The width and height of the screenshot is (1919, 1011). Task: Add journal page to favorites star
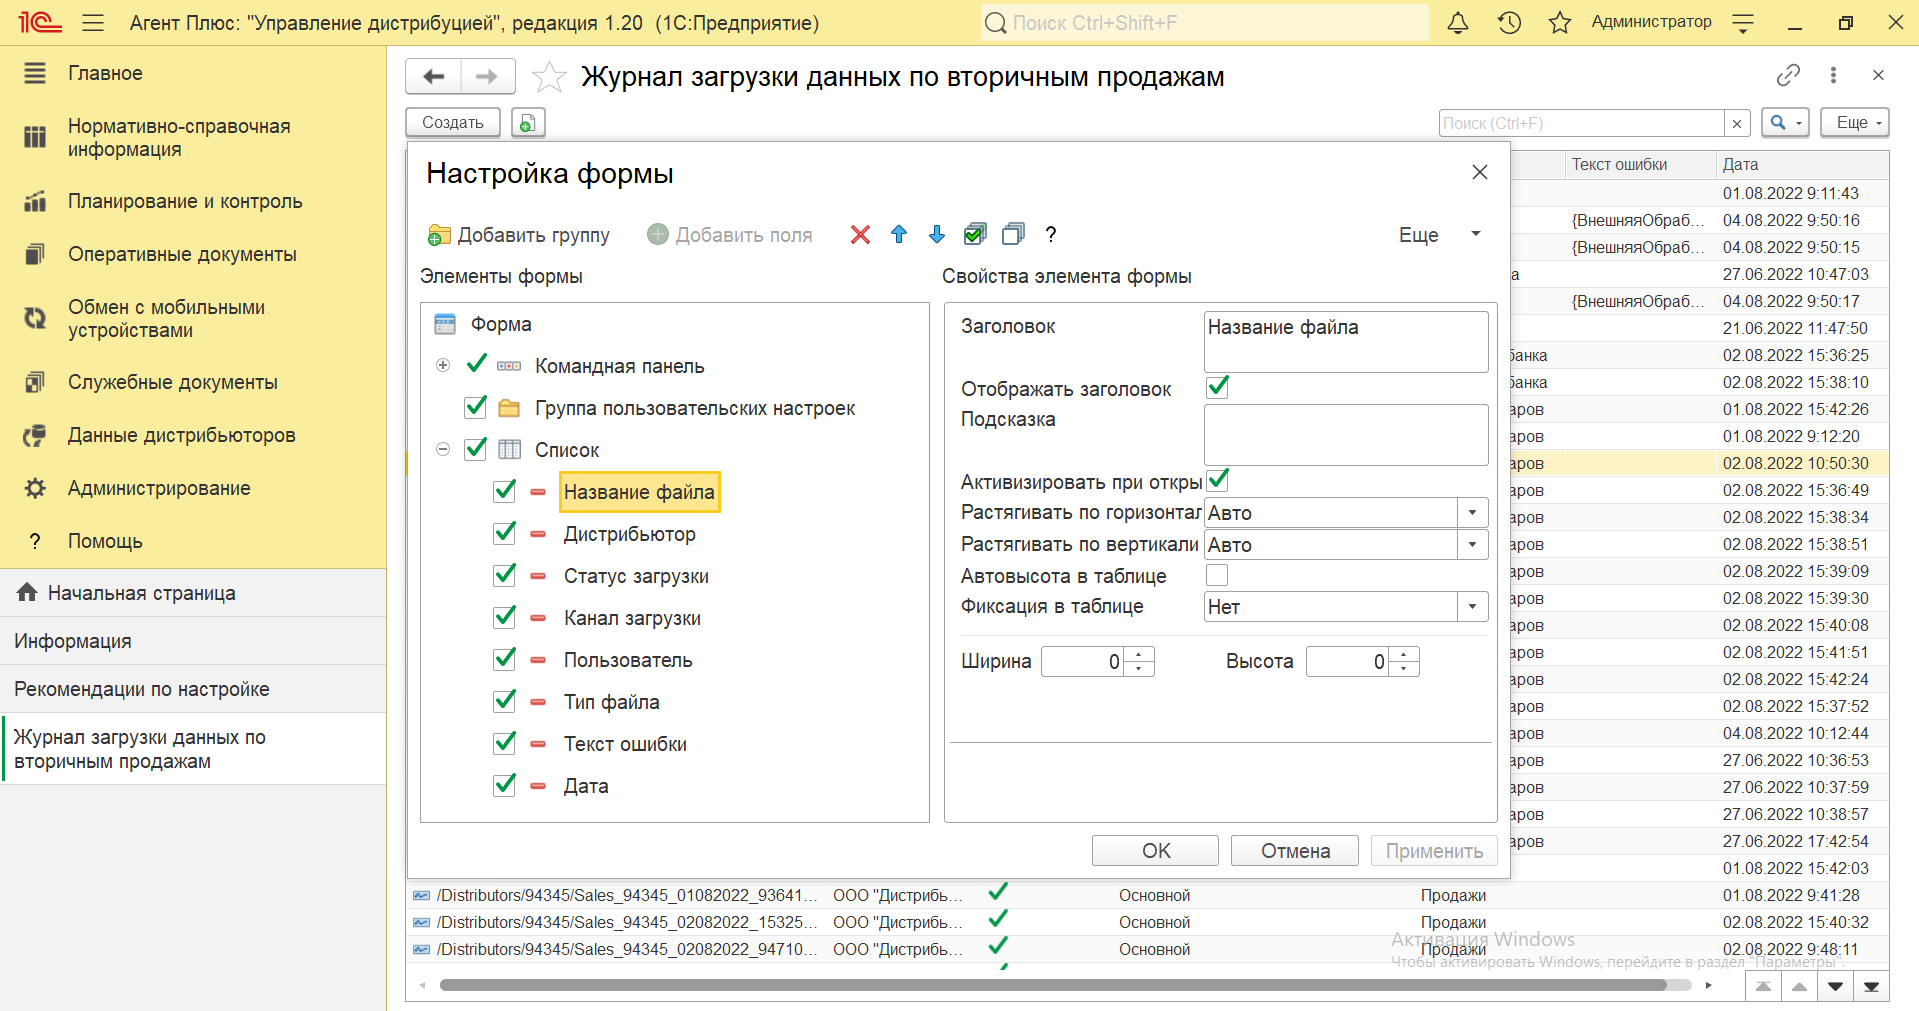click(x=549, y=77)
